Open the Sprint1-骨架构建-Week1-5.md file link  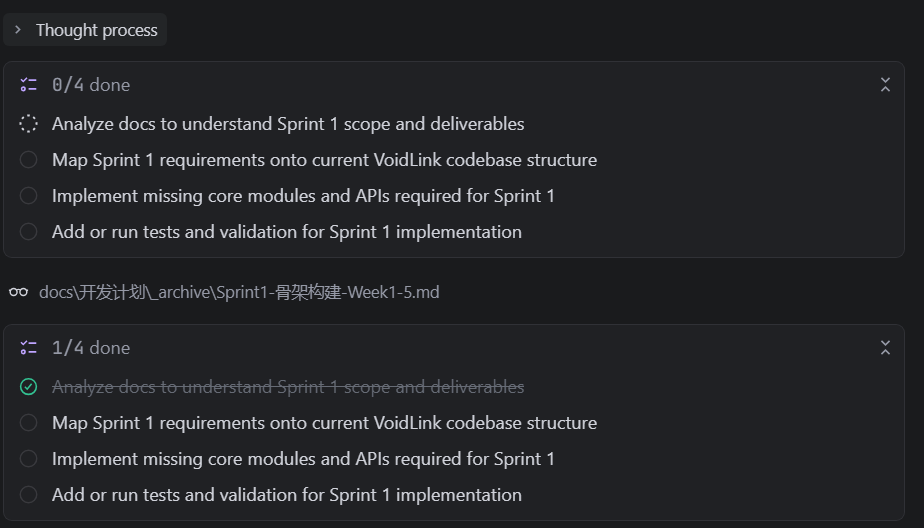[239, 292]
